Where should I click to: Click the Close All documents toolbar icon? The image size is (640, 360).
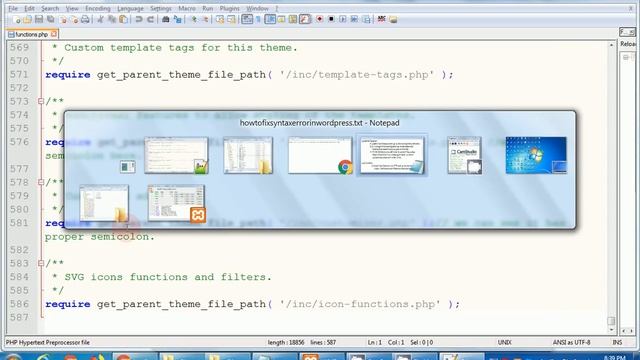[74, 19]
